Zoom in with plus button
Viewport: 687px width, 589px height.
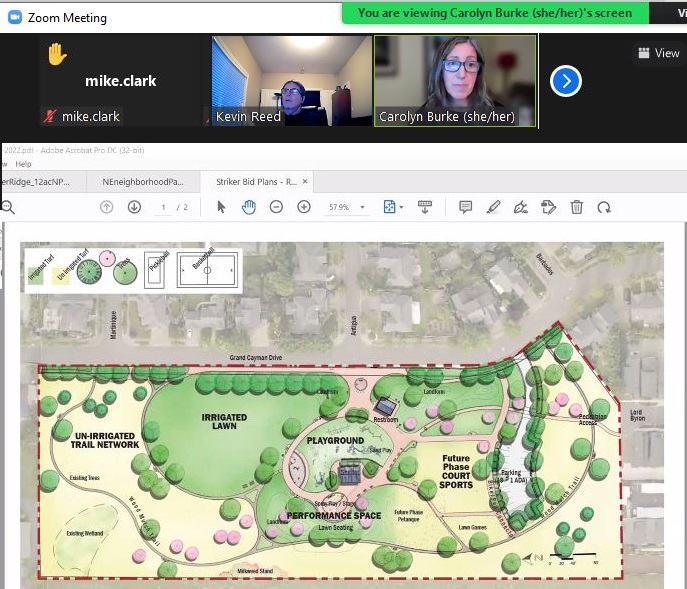[x=304, y=207]
